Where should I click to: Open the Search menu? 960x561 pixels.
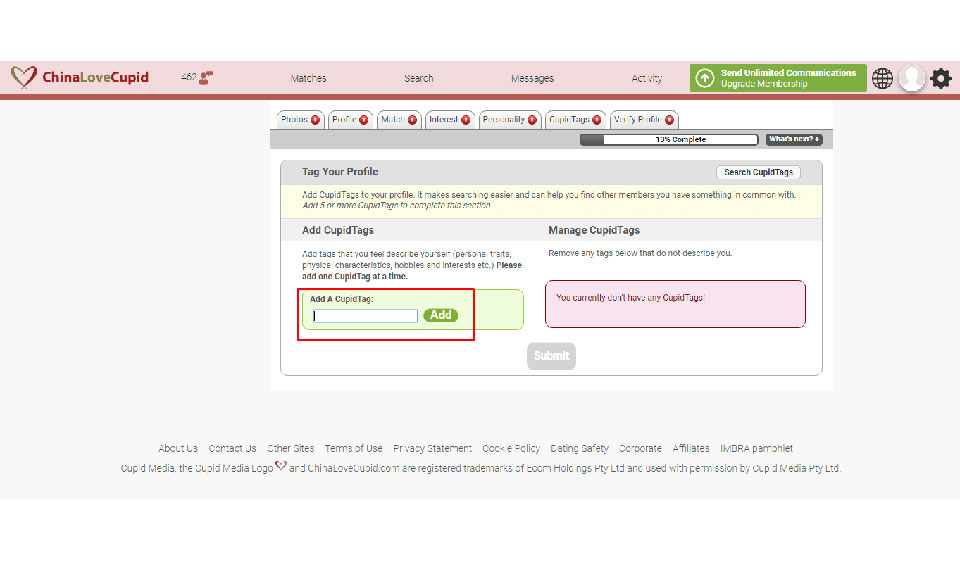click(419, 78)
